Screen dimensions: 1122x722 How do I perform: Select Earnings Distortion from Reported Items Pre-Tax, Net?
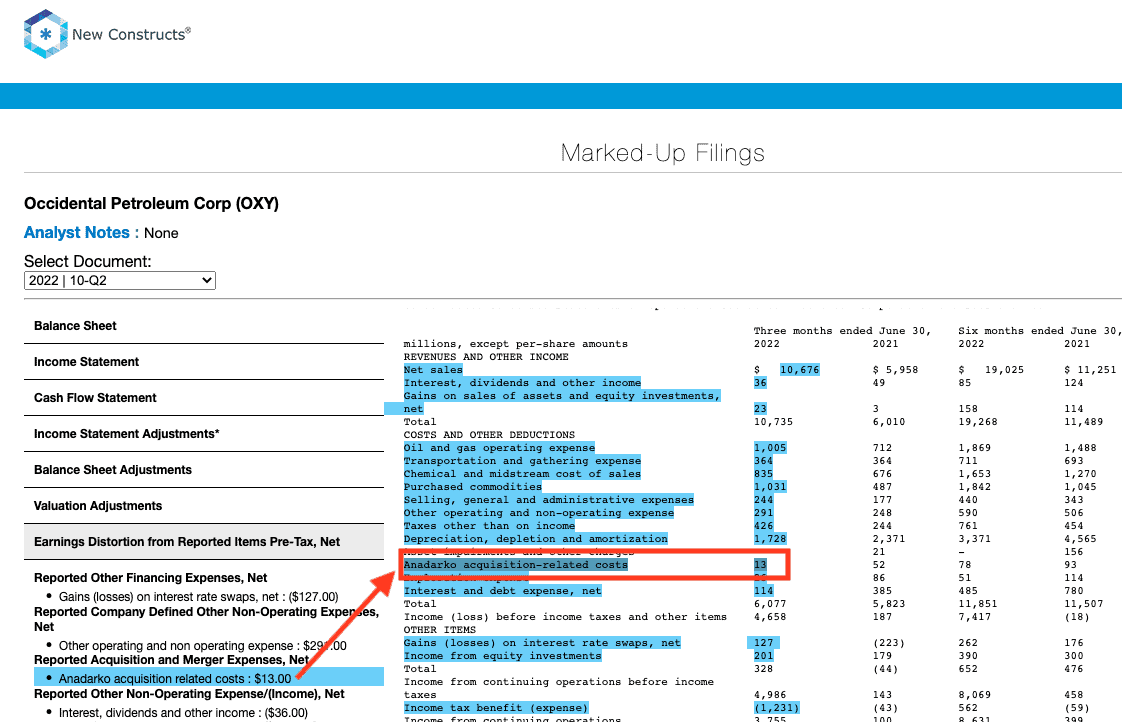click(x=204, y=542)
